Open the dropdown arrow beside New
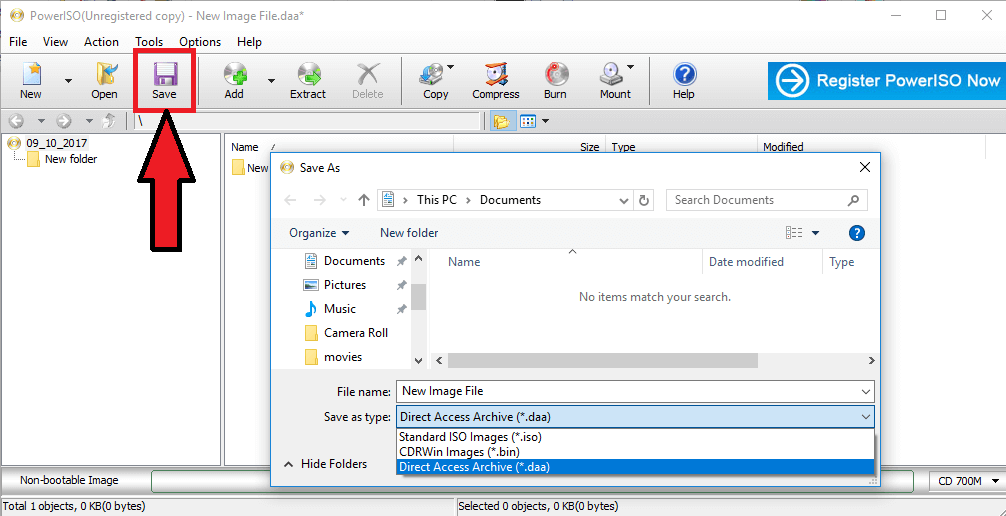Screen dimensions: 1006x516 click(x=68, y=81)
